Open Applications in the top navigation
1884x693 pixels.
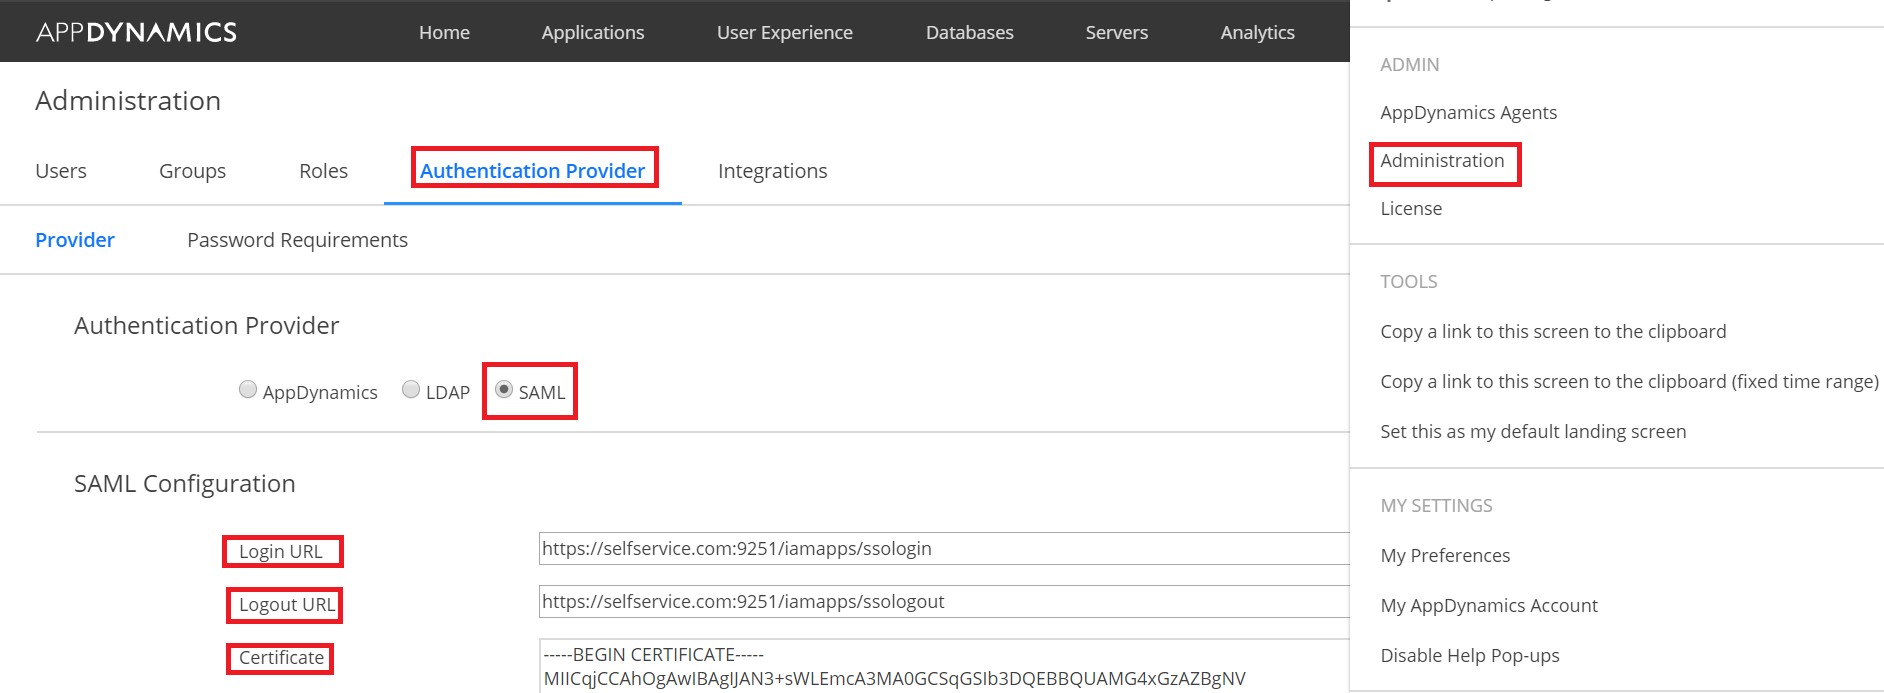click(593, 32)
